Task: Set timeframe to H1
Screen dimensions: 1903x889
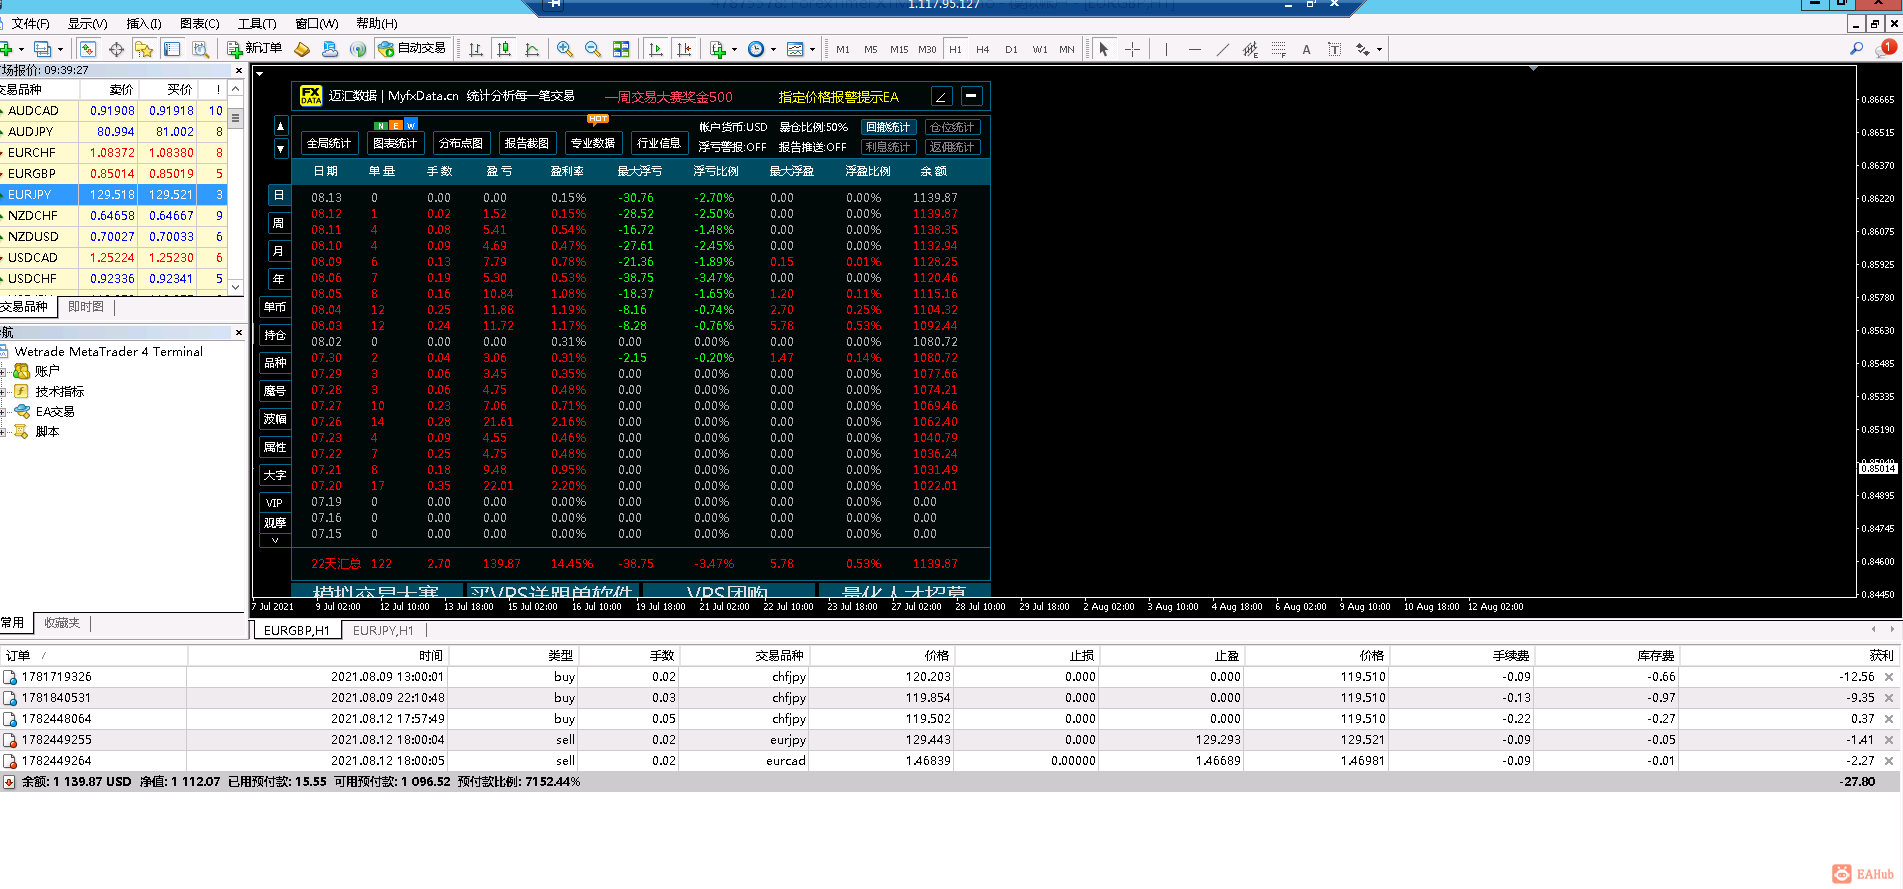Action: [x=955, y=49]
